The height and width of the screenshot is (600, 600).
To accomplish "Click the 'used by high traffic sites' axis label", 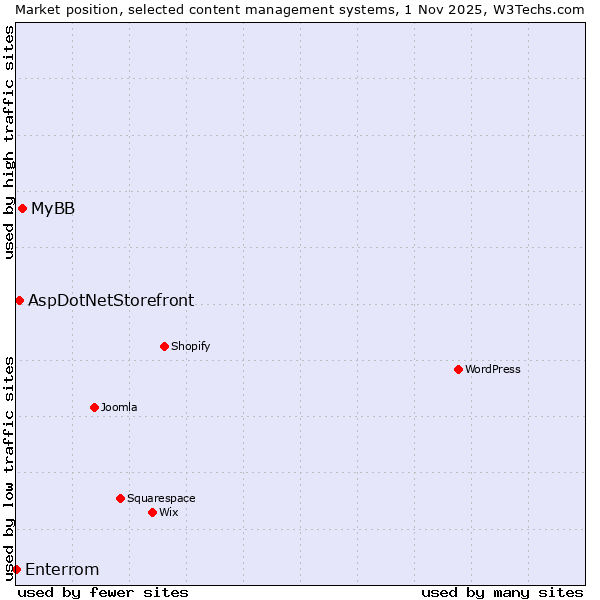I will tap(9, 142).
